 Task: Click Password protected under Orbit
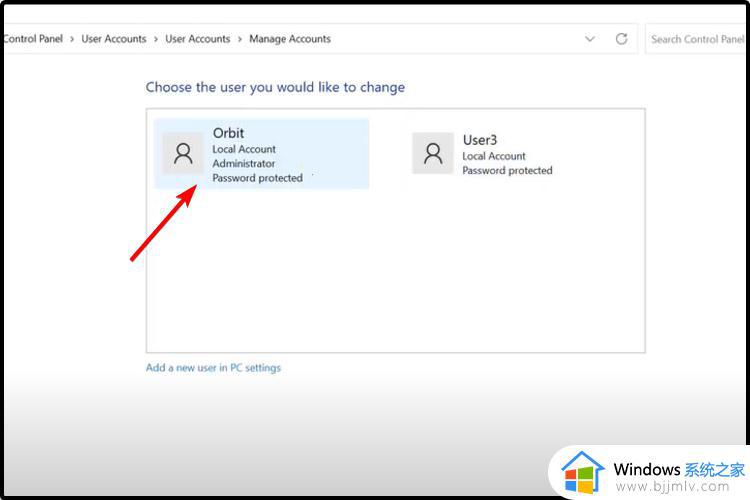(x=258, y=178)
